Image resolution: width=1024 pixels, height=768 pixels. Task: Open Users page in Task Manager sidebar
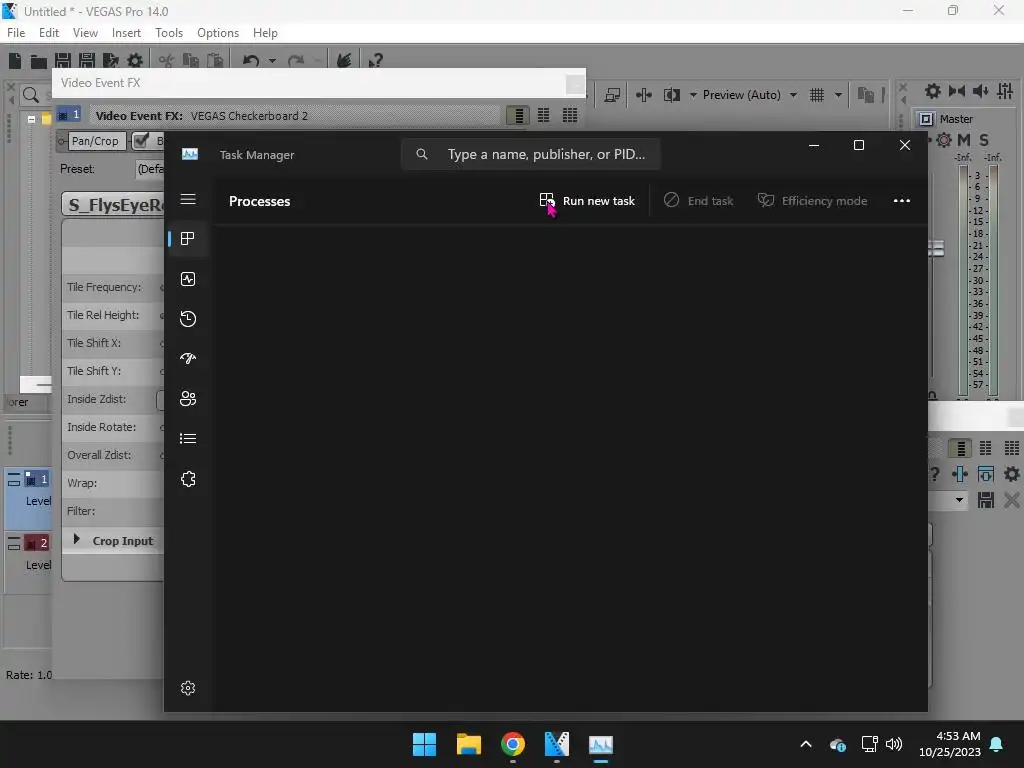point(188,398)
